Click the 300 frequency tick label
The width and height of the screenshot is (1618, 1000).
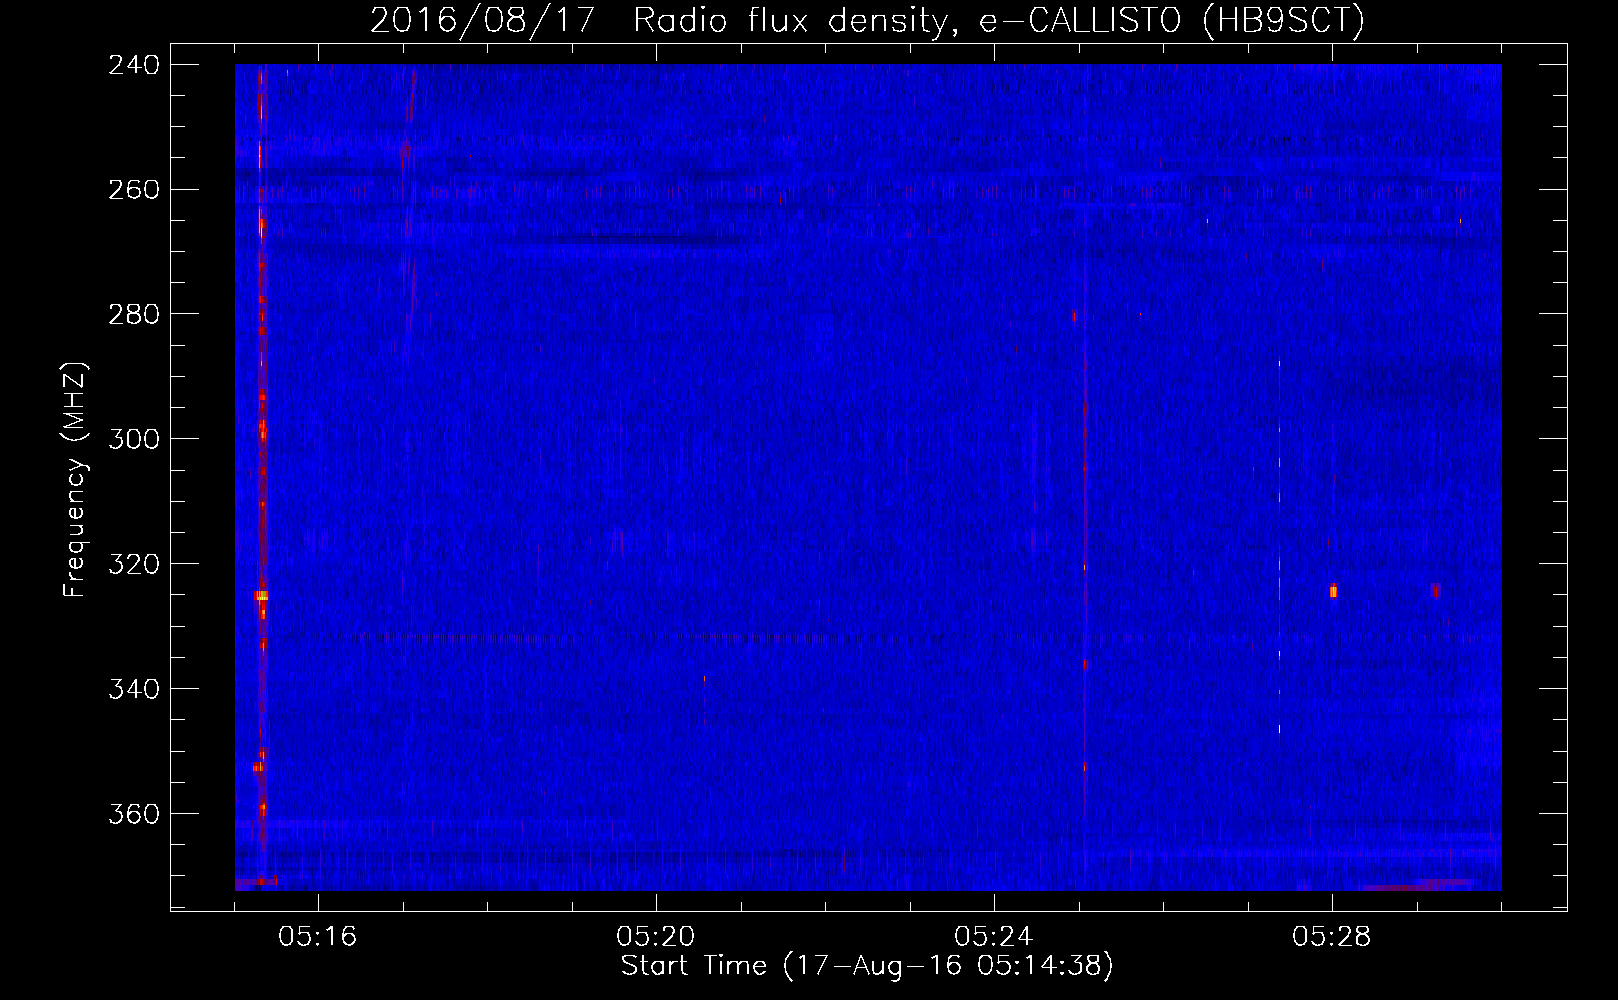coord(133,440)
